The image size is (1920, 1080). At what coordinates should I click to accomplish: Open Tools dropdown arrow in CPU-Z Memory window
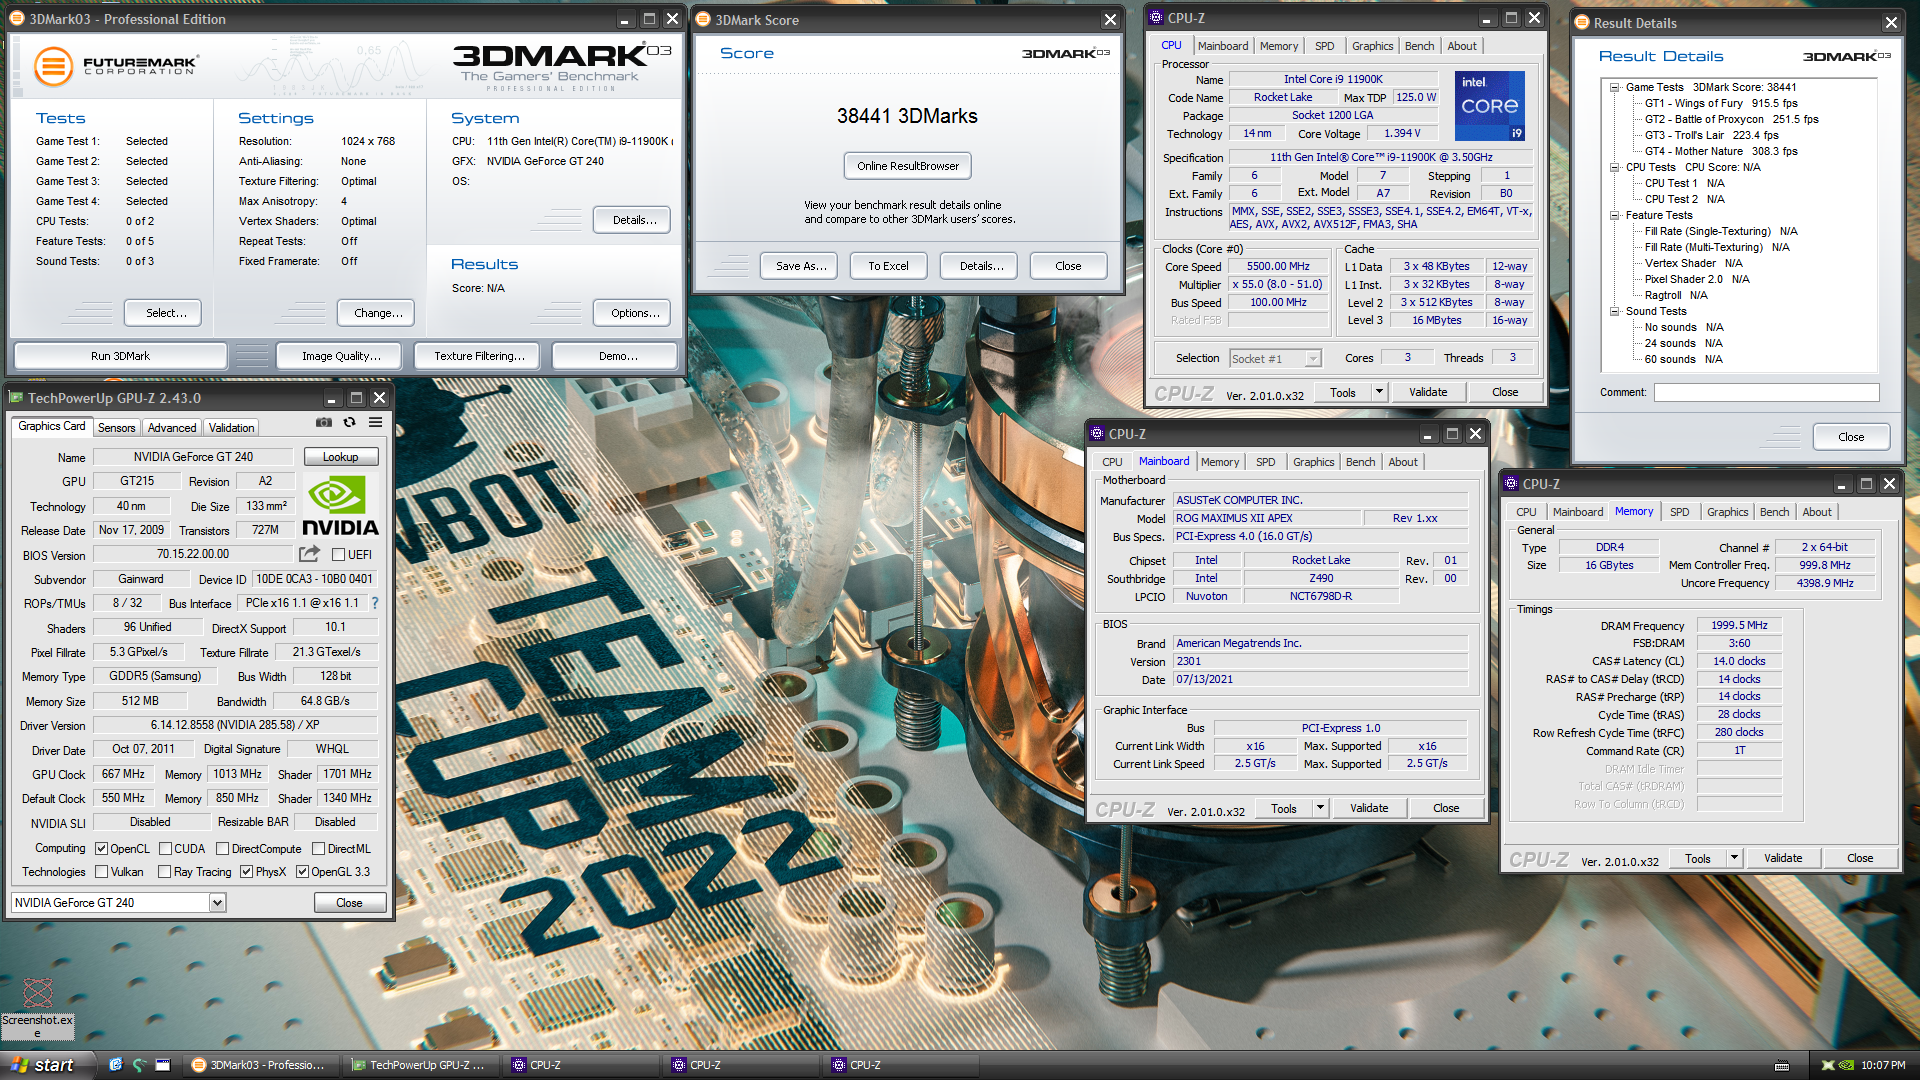(1734, 858)
